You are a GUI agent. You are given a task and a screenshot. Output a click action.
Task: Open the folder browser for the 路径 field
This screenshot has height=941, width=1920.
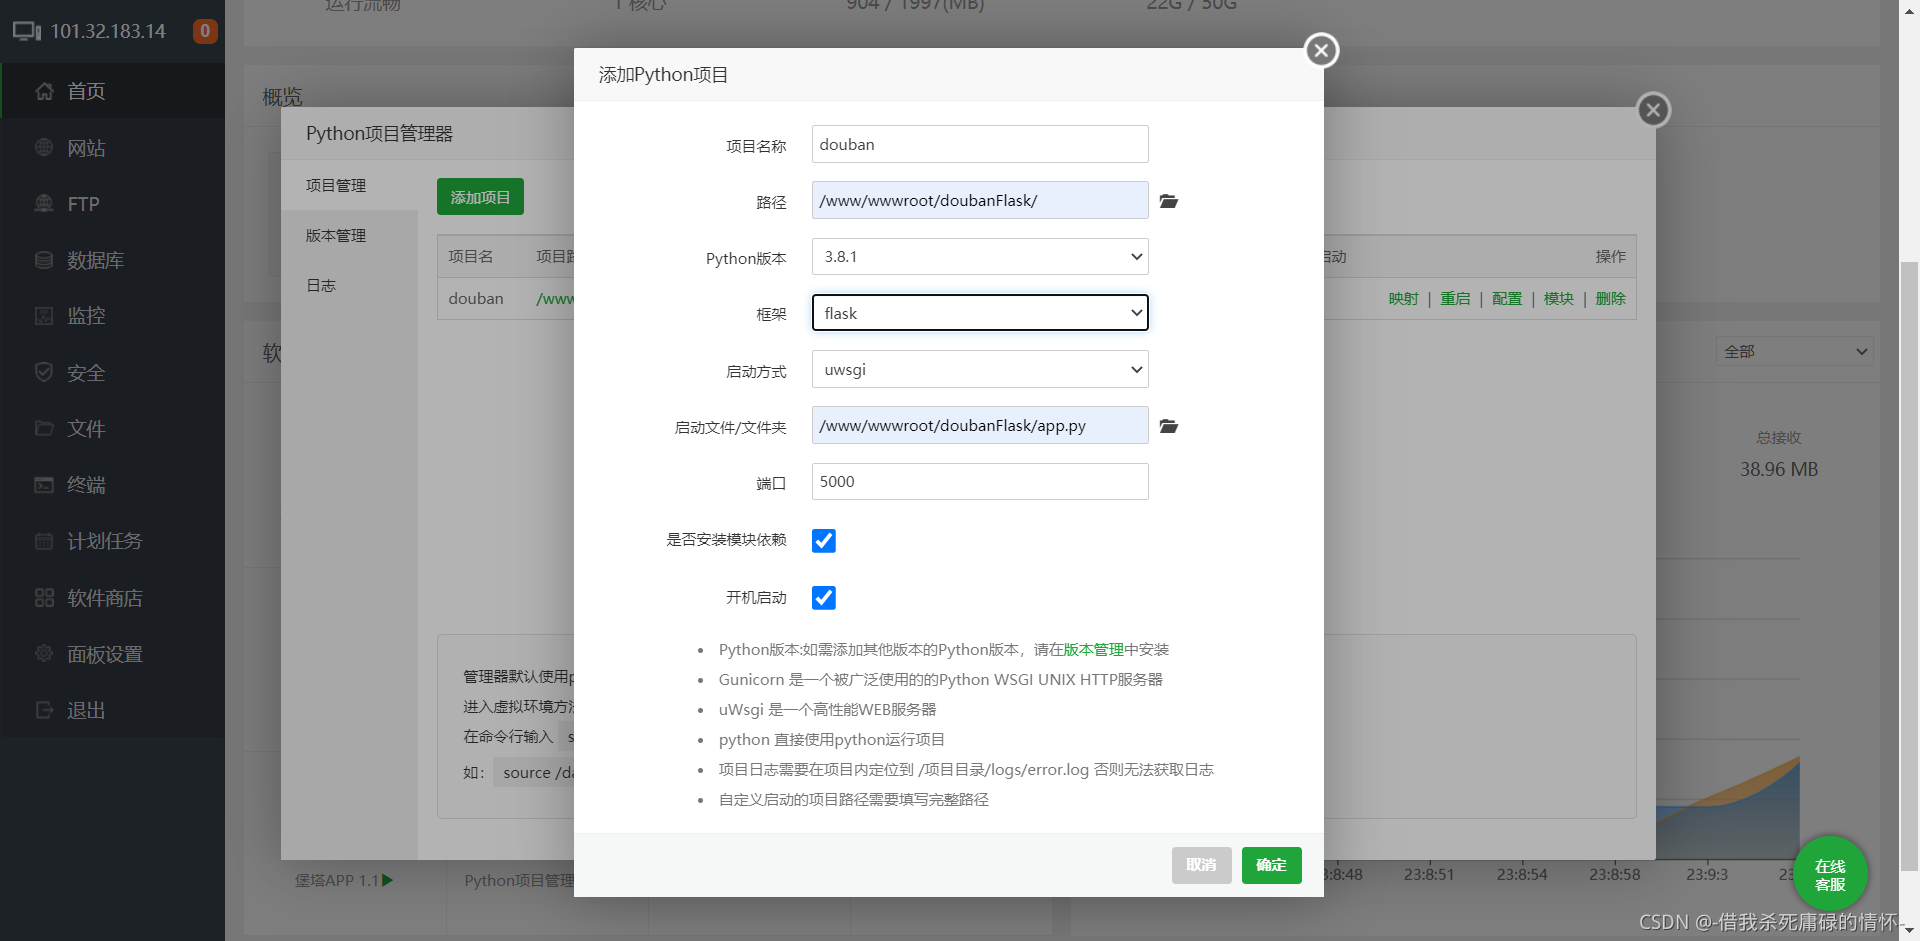(x=1168, y=201)
